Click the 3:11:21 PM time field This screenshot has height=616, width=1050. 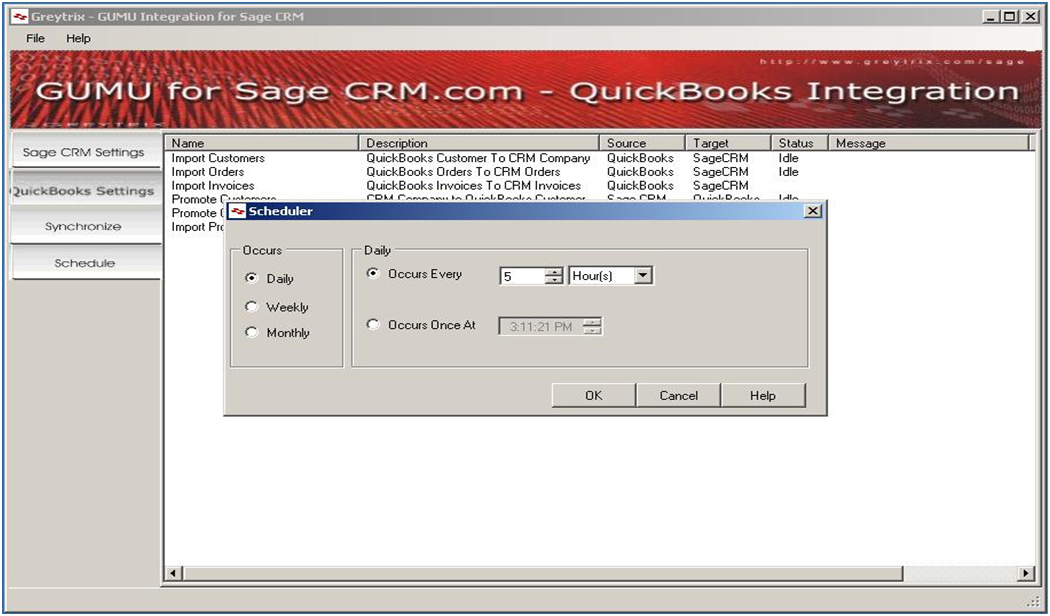tap(540, 327)
